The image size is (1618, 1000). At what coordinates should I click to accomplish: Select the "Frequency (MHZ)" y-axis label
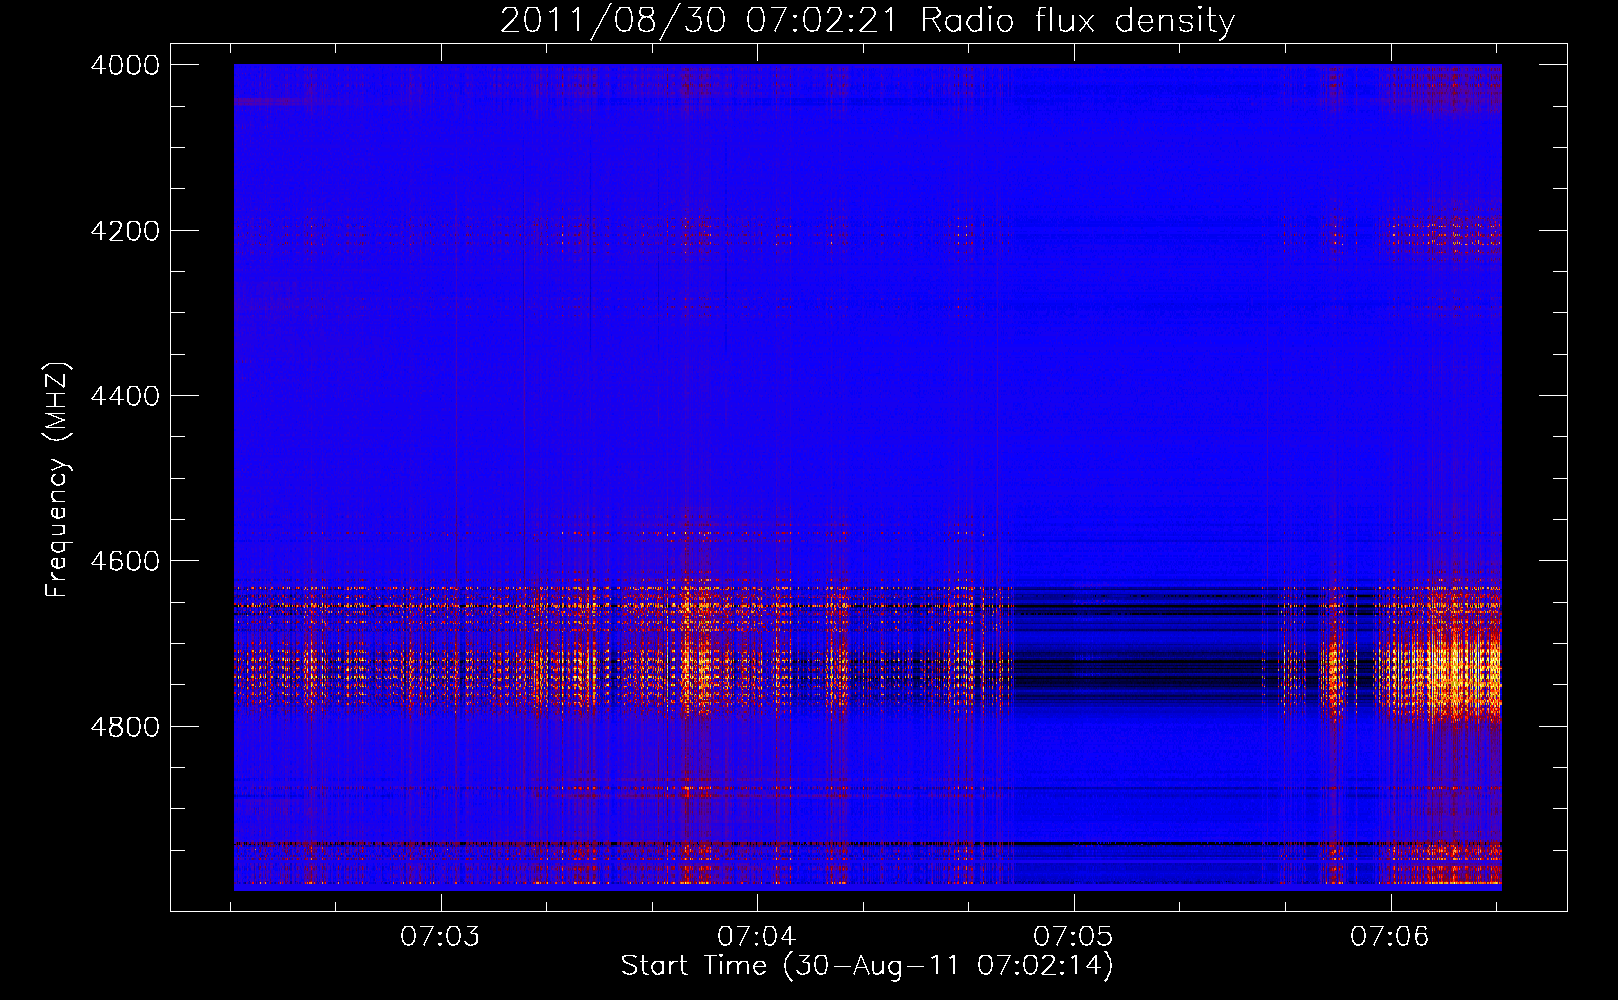click(57, 480)
